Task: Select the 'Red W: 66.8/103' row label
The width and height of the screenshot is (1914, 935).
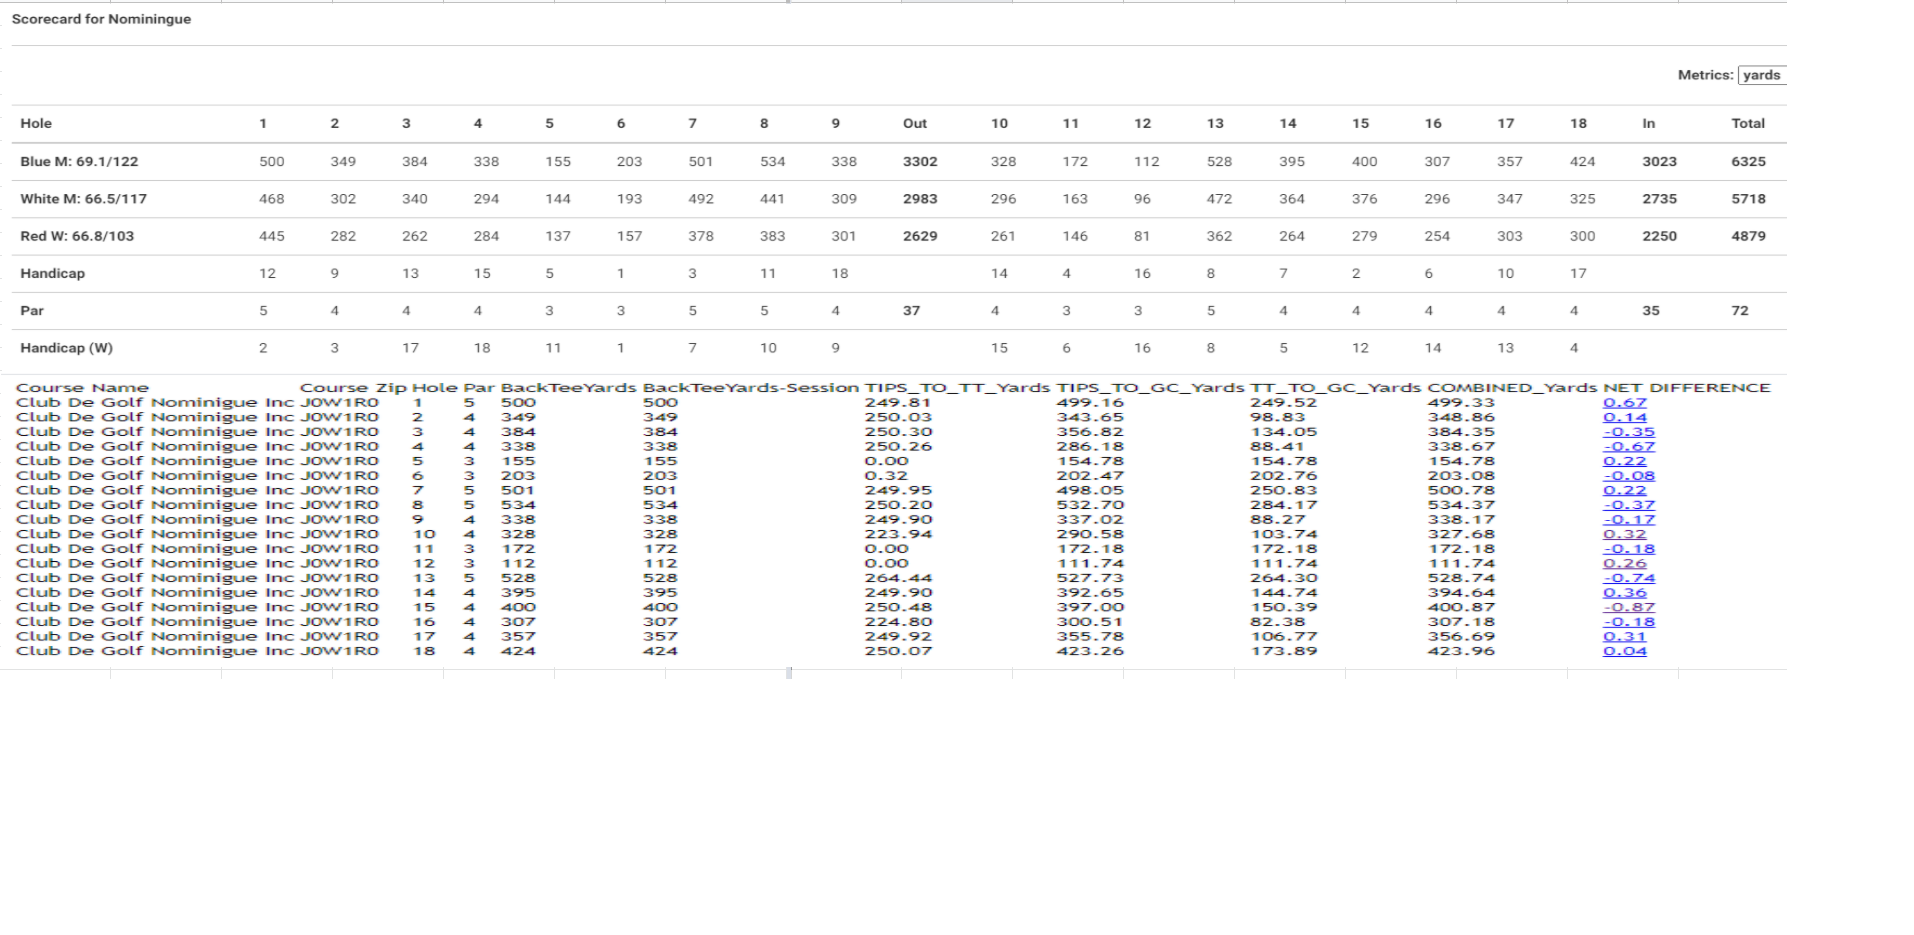Action: 77,236
